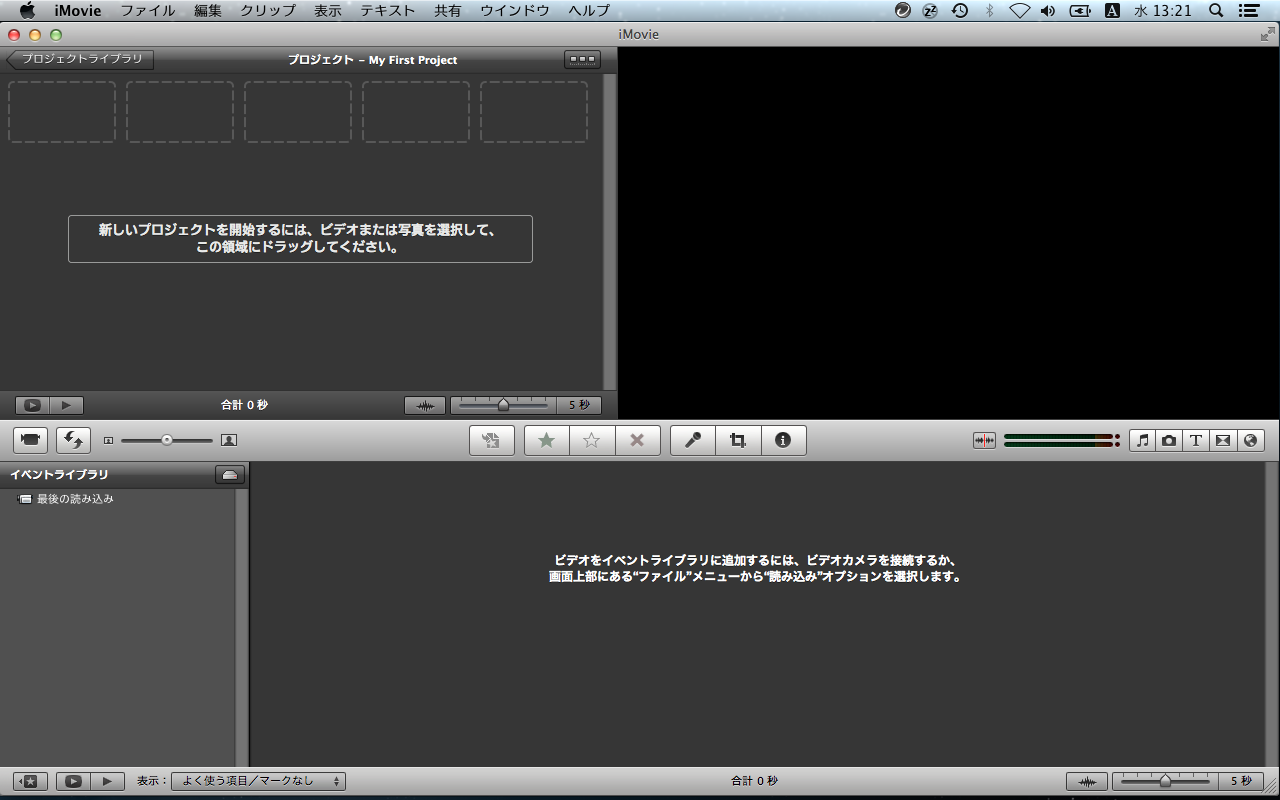Screen dimensions: 1280x800
Task: Swap Events and Projects areas
Action: click(x=74, y=439)
